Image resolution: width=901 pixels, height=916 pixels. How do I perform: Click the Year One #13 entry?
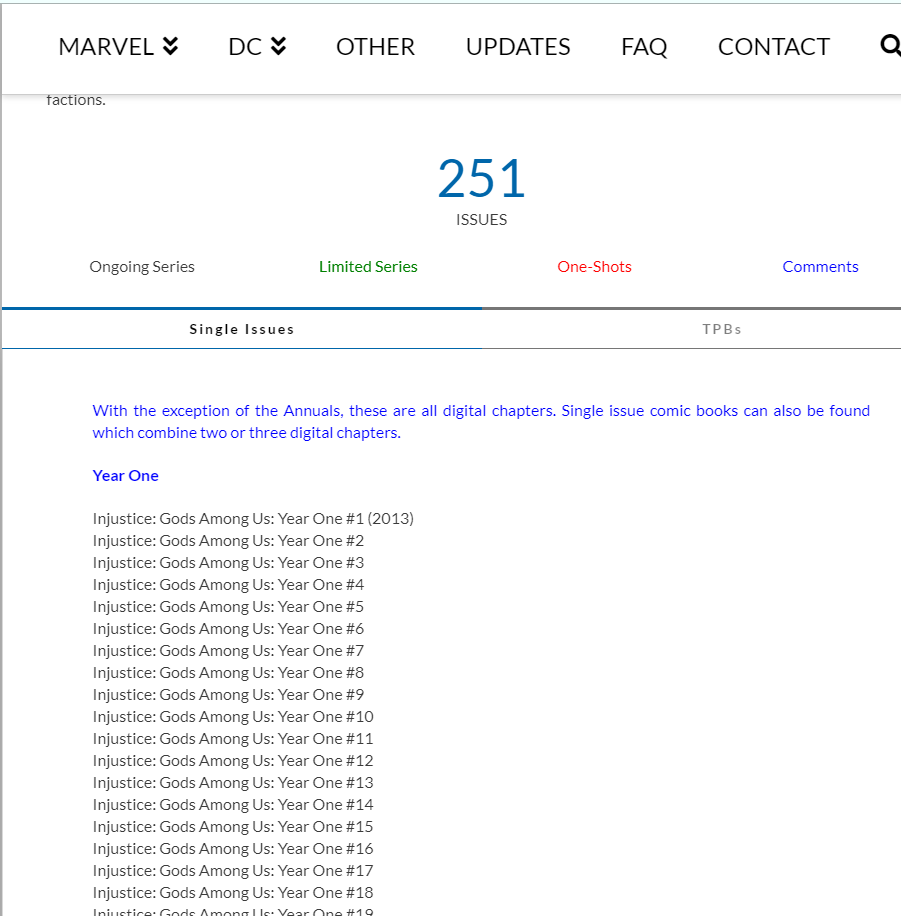coord(233,783)
